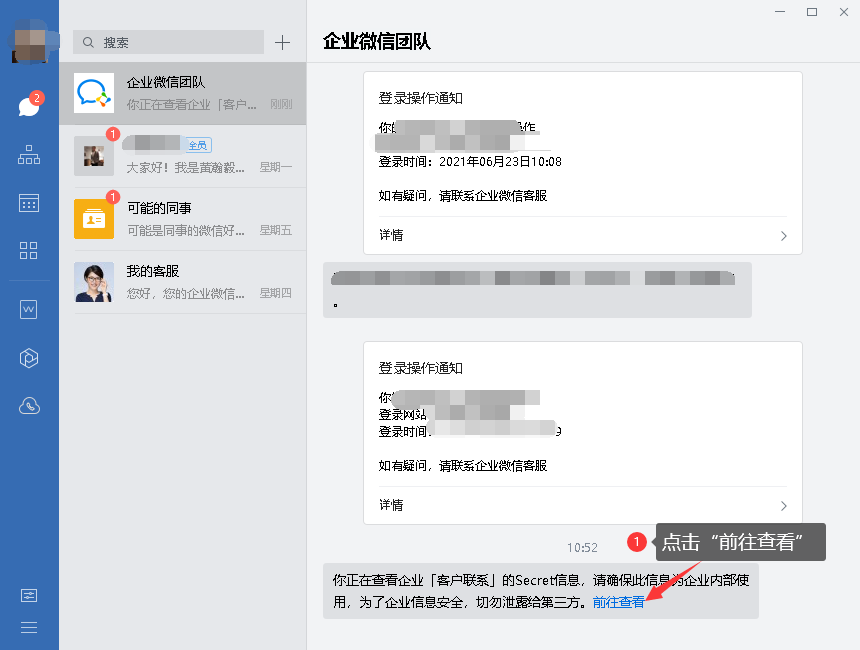Click the 刚刚 time label
The image size is (860, 650).
click(x=281, y=104)
